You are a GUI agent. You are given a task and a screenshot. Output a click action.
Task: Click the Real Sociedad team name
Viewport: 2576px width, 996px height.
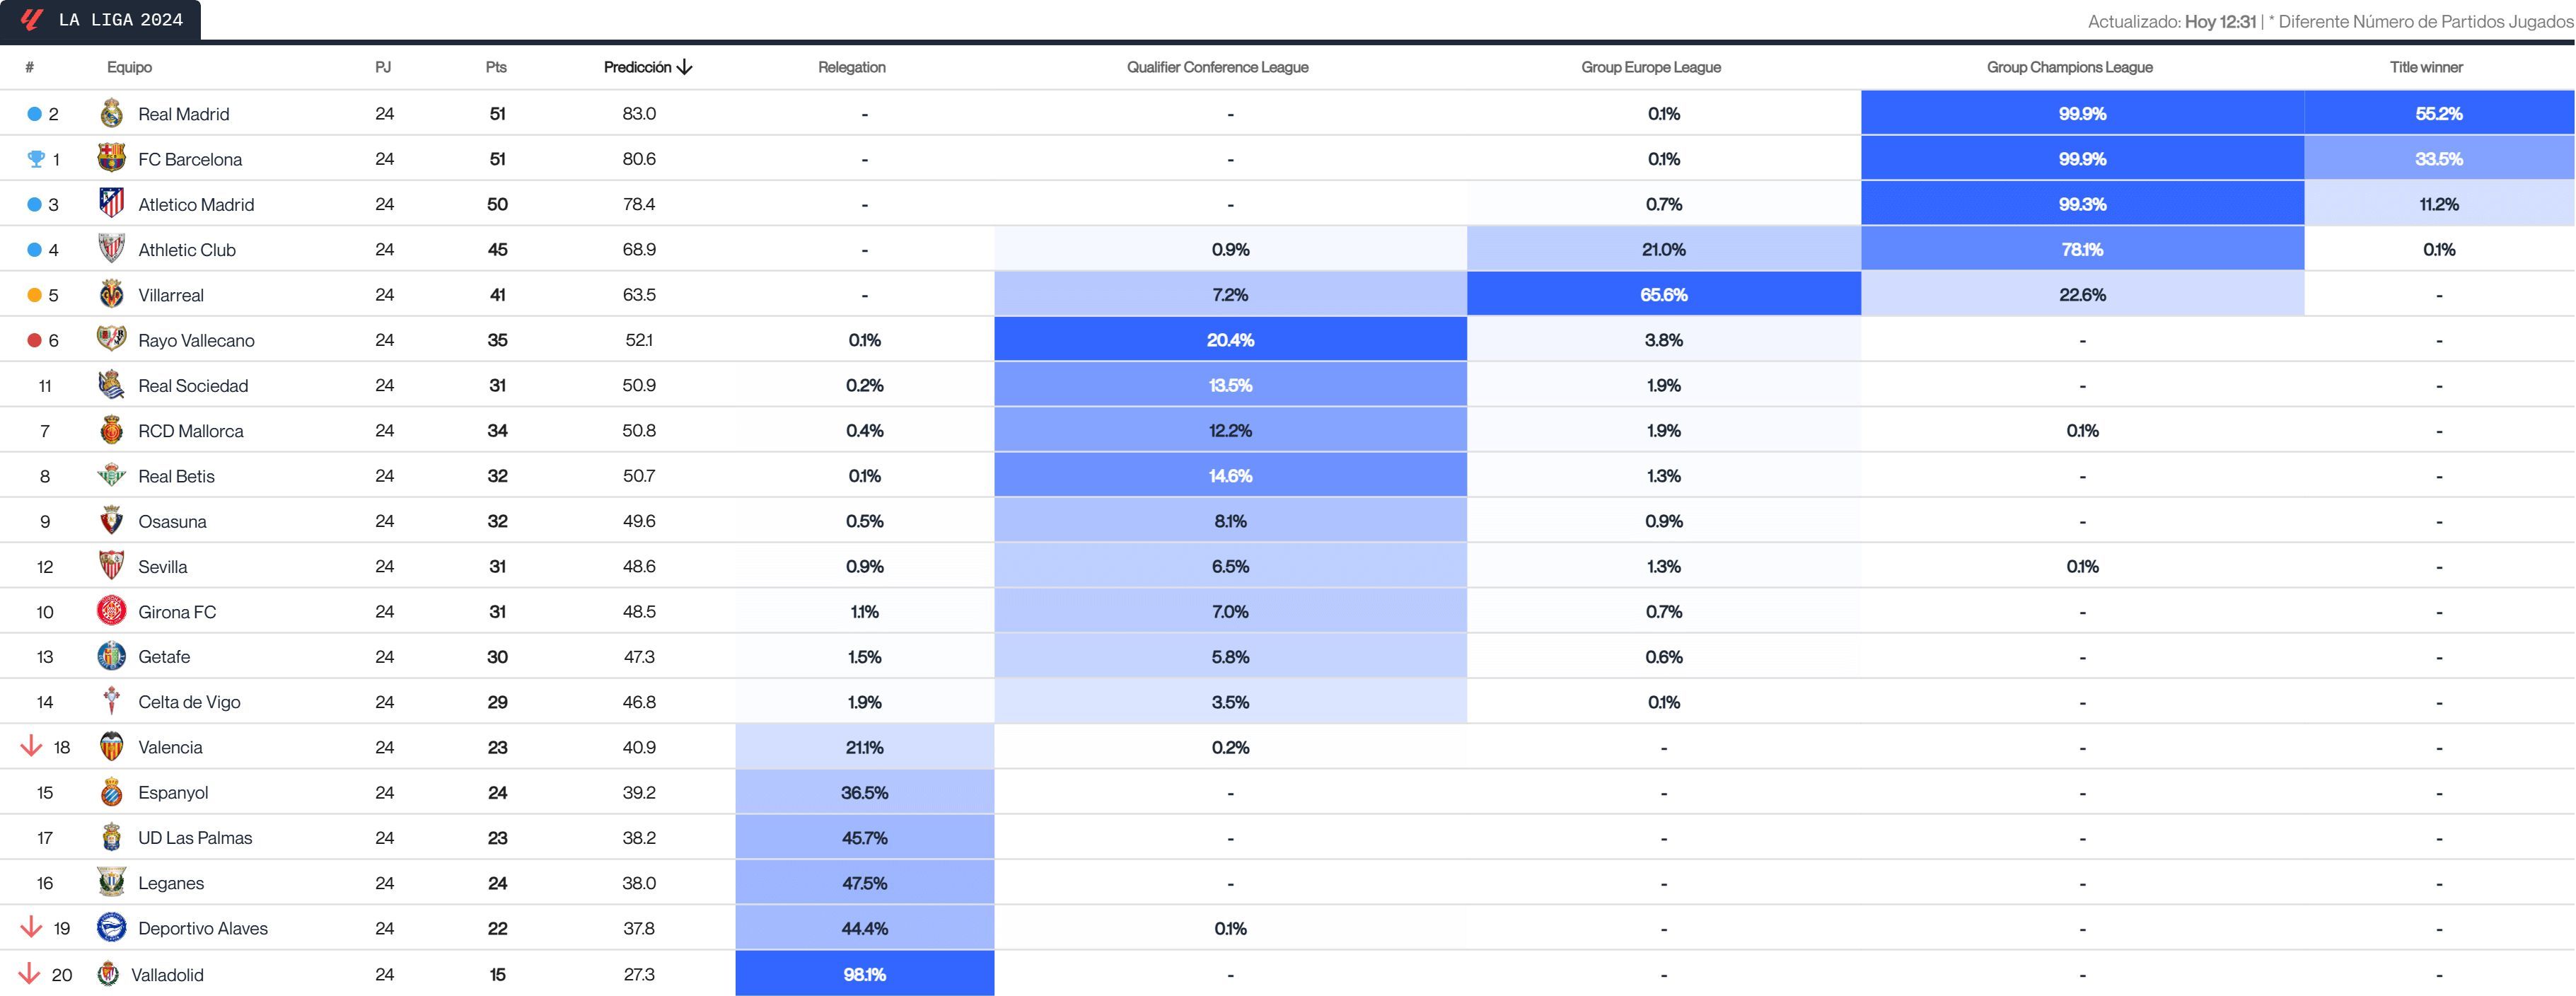[x=193, y=385]
